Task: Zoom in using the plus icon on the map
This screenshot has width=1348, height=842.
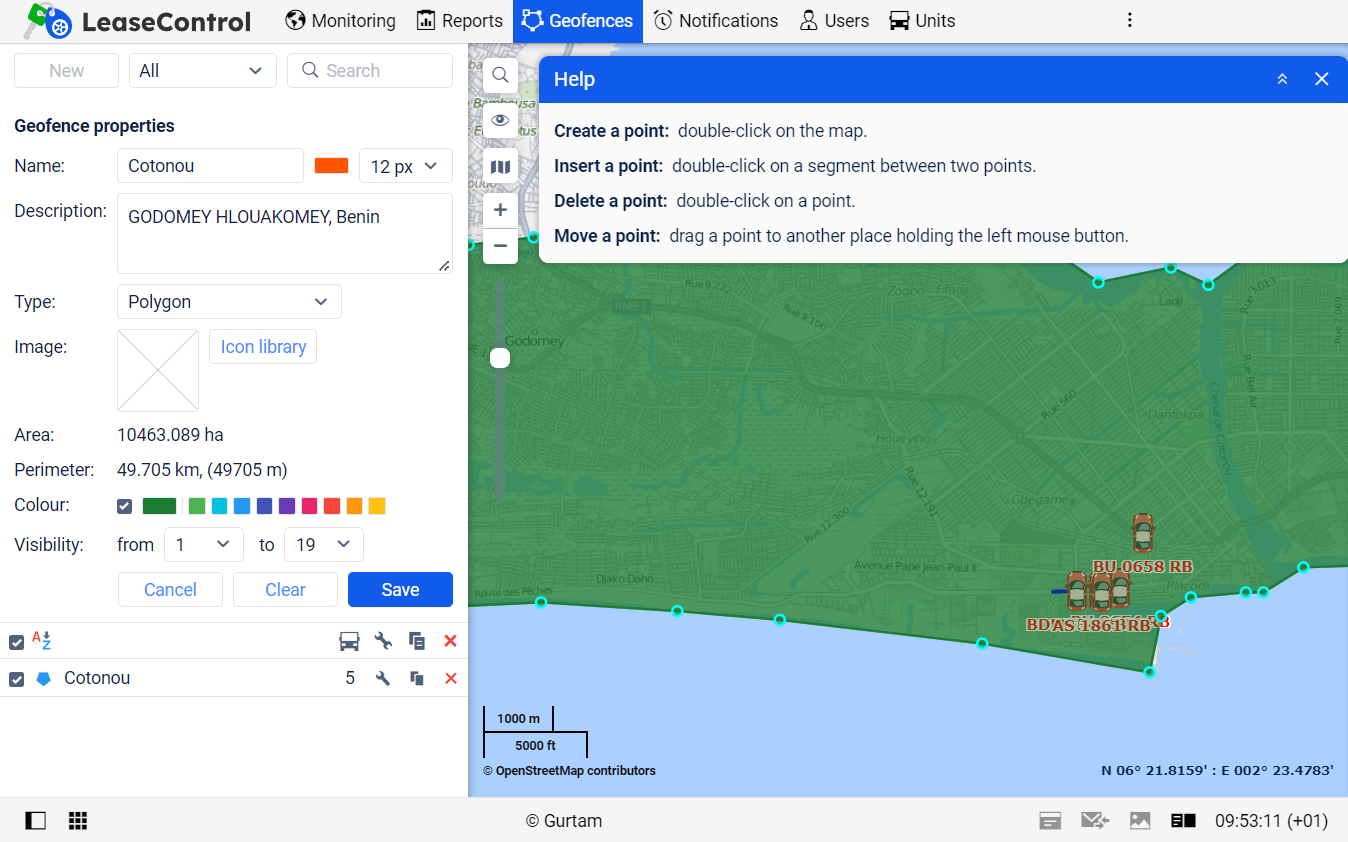Action: [500, 210]
